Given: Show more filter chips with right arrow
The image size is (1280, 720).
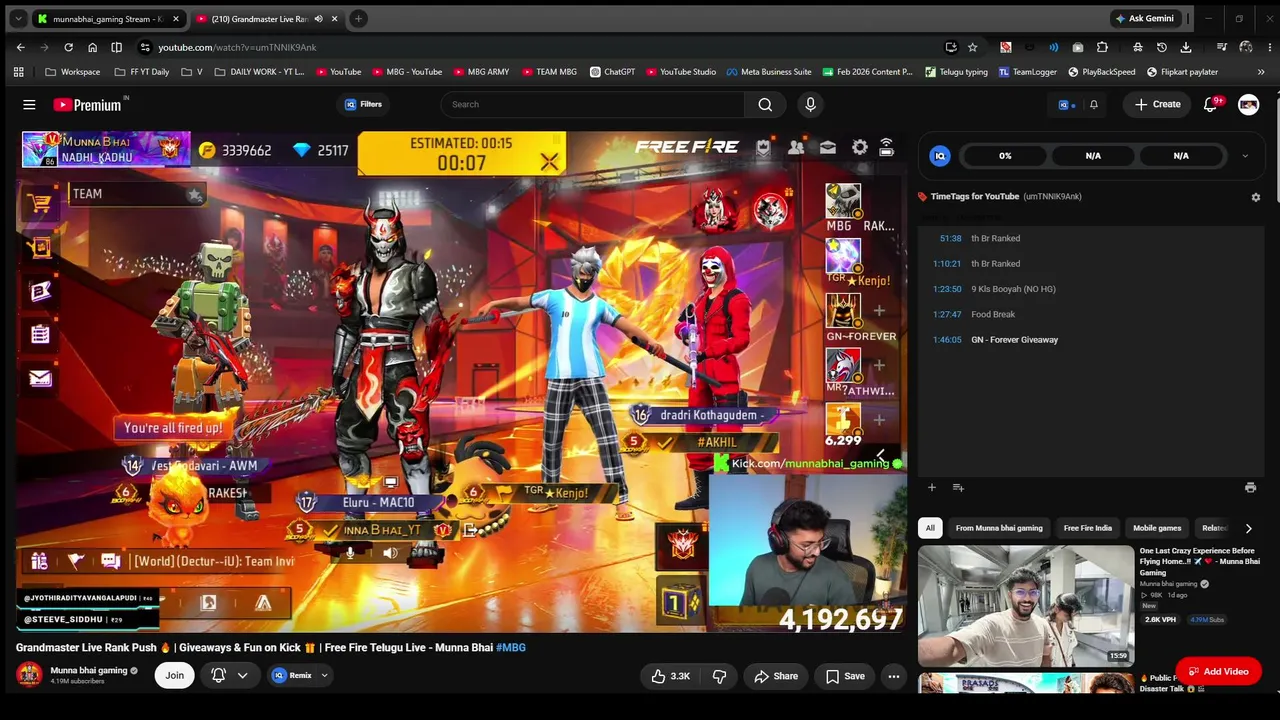Looking at the screenshot, I should point(1248,528).
